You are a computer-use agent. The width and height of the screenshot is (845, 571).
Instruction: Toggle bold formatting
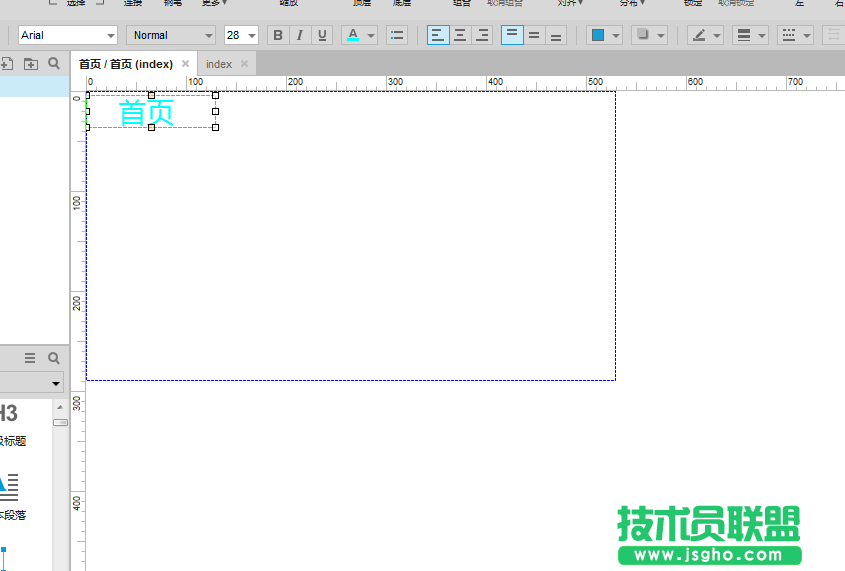pos(278,36)
